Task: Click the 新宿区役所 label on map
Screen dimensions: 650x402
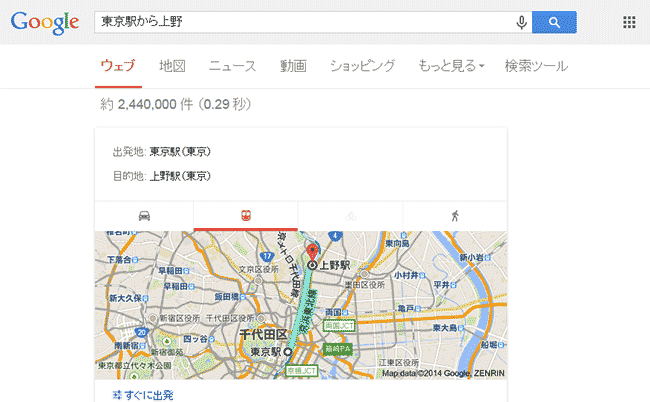Action: (179, 318)
